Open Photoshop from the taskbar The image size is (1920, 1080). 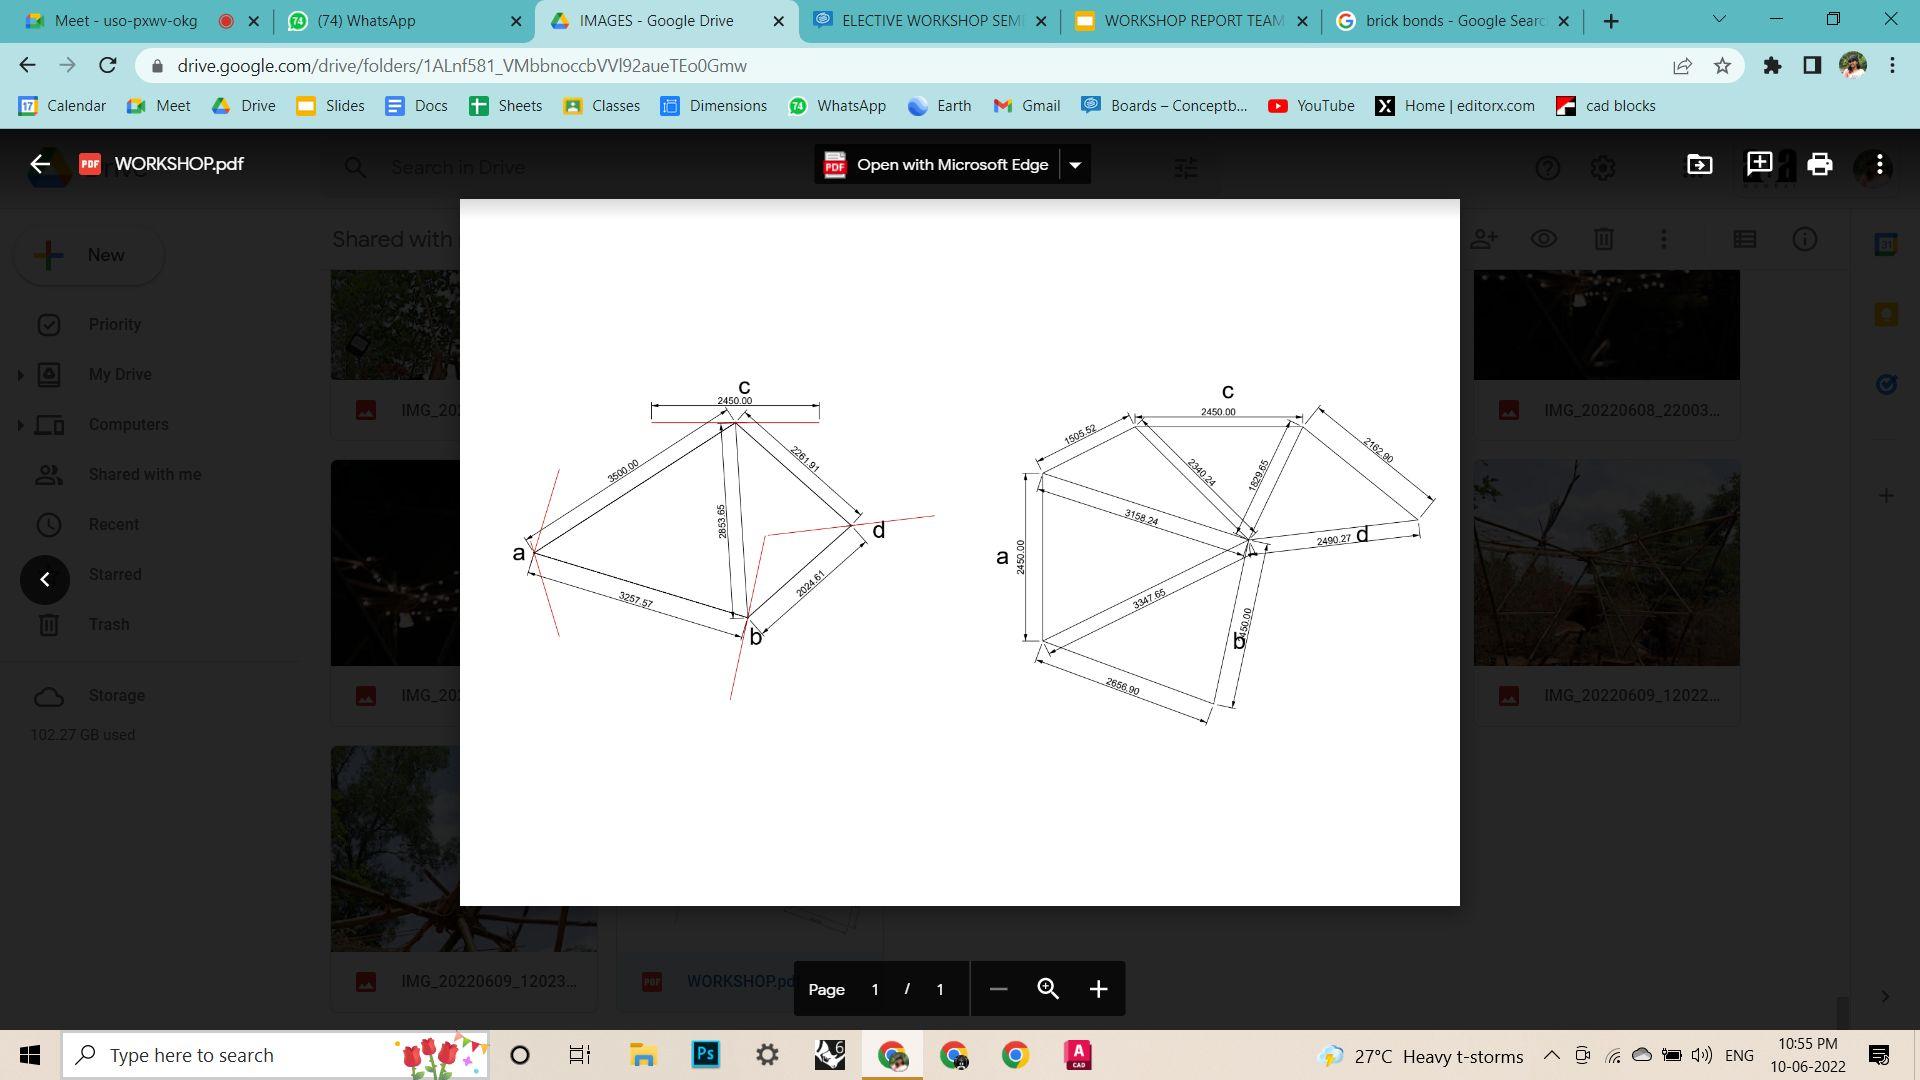(x=706, y=1055)
